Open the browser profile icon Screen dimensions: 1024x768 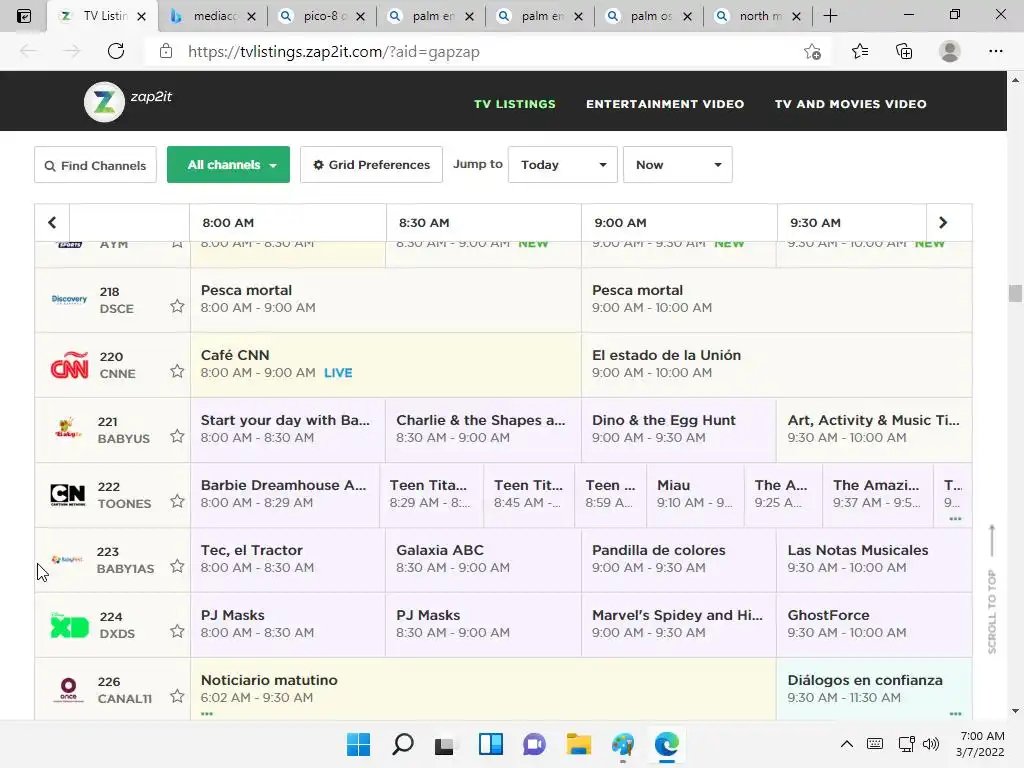tap(950, 51)
